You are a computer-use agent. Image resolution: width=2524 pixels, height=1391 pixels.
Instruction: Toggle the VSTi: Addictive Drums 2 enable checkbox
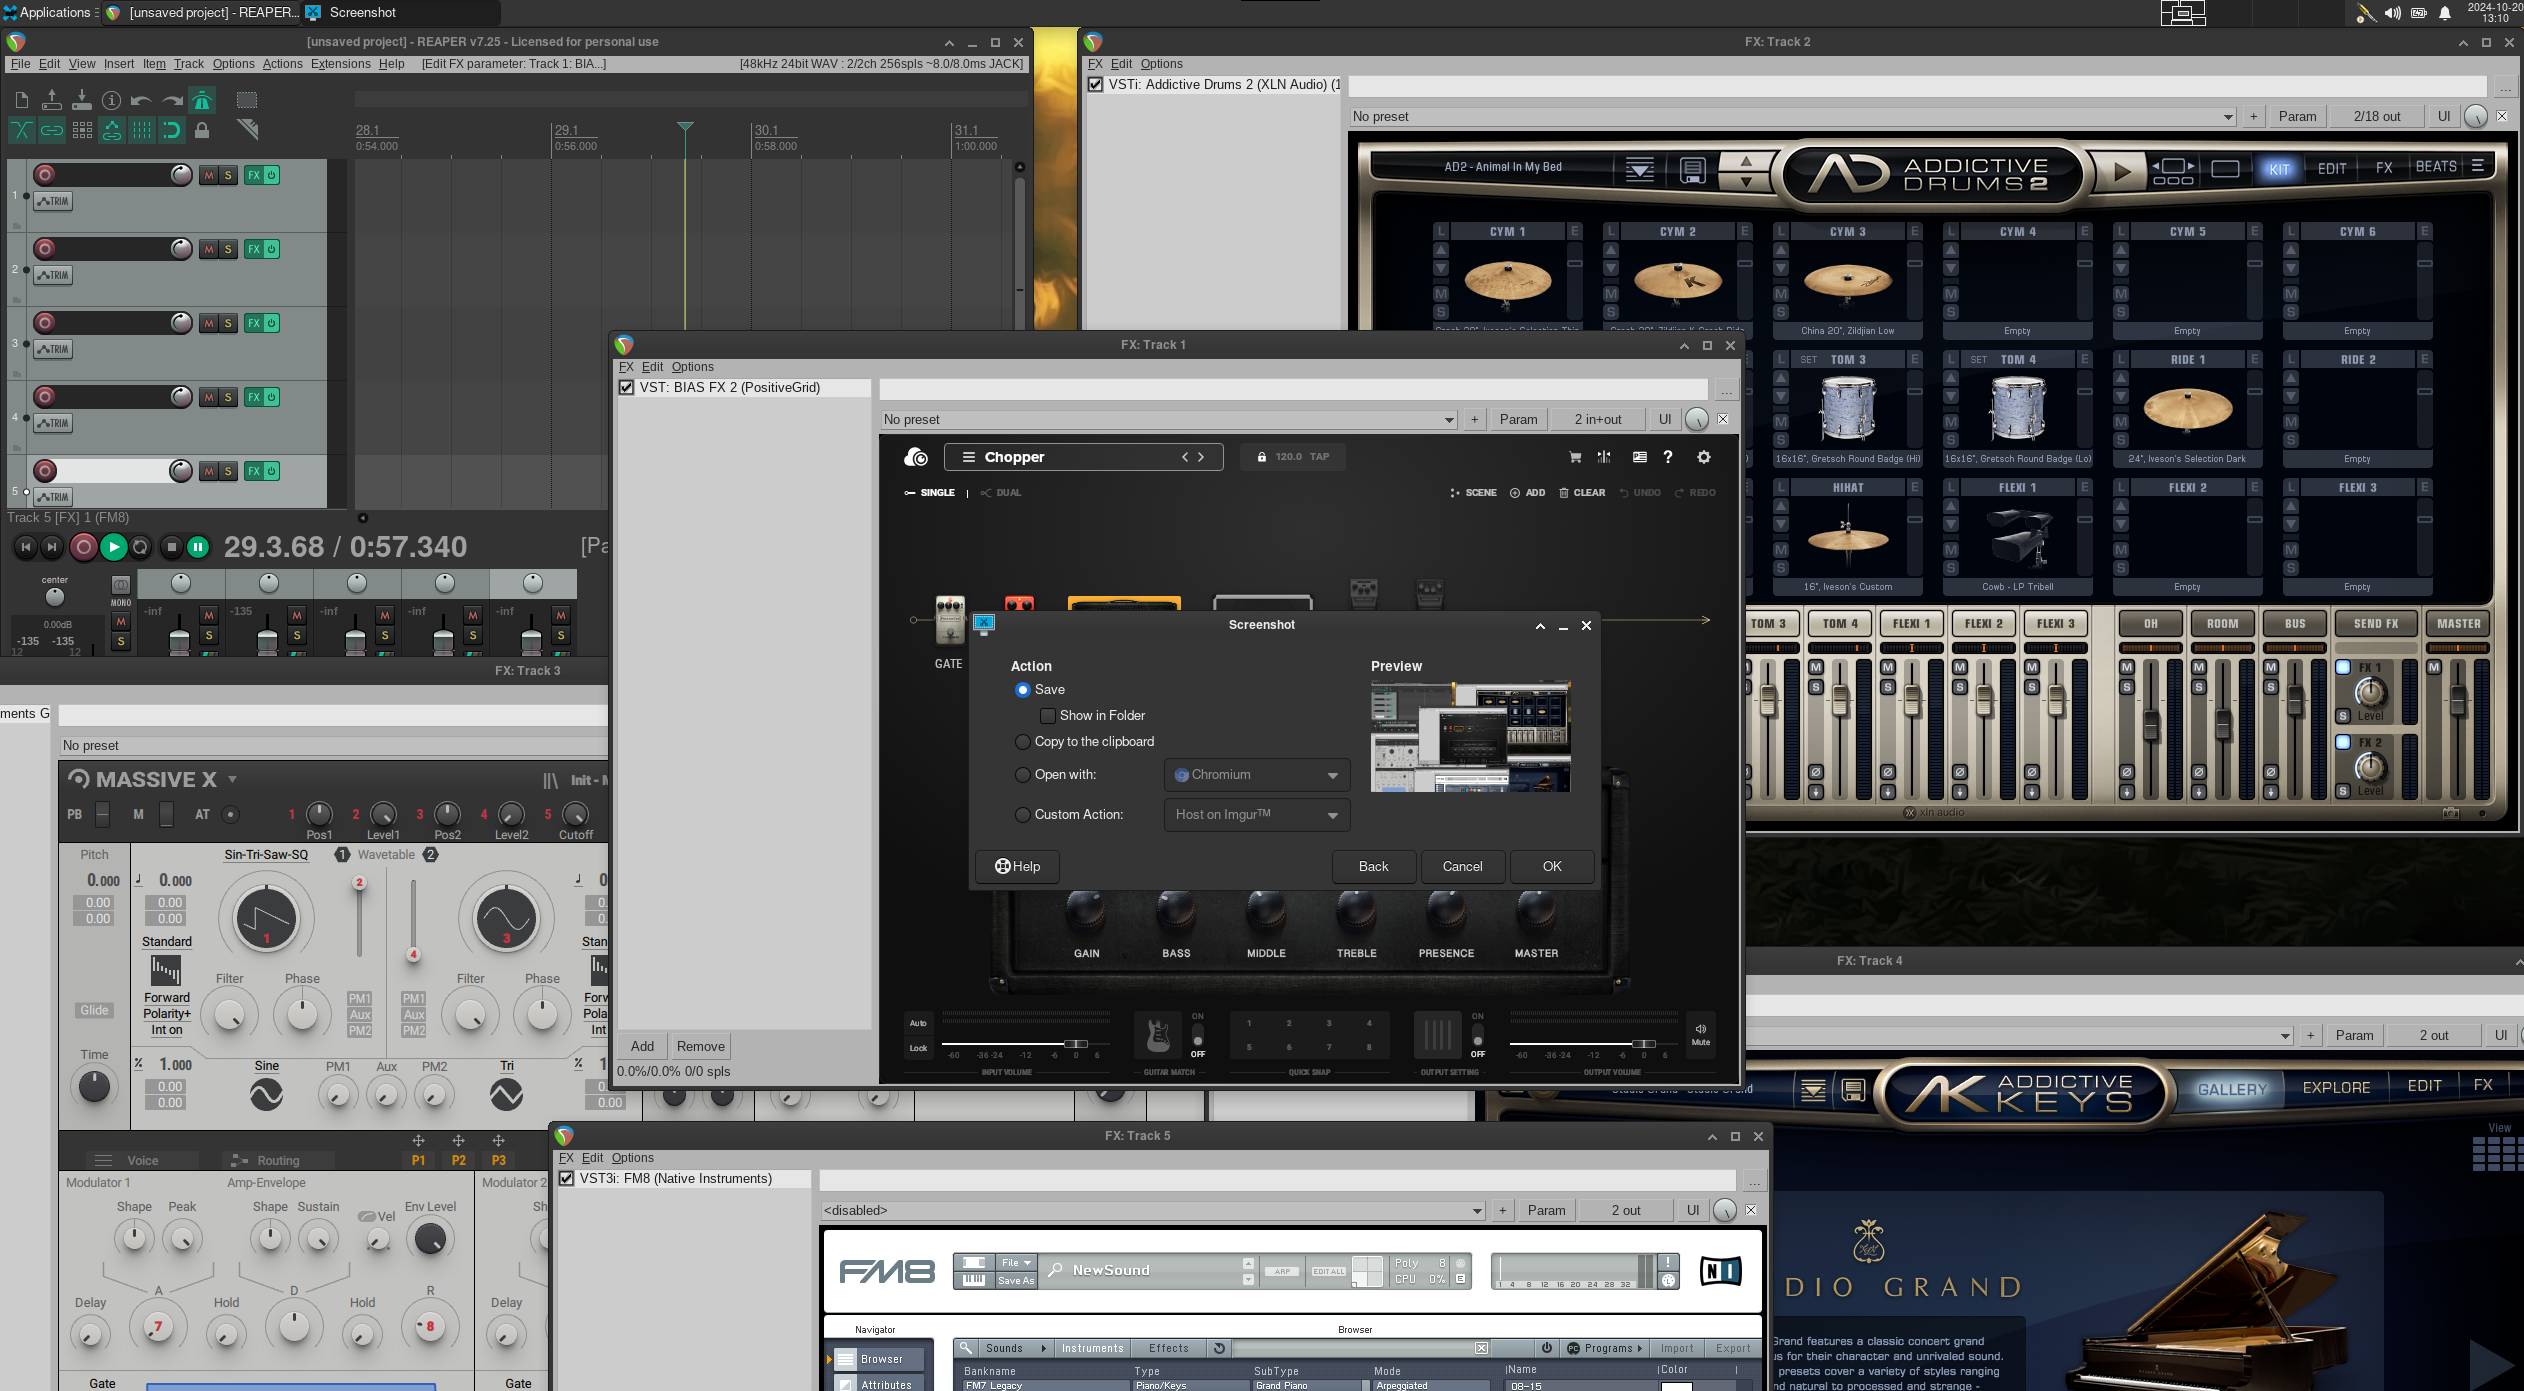[x=1095, y=85]
